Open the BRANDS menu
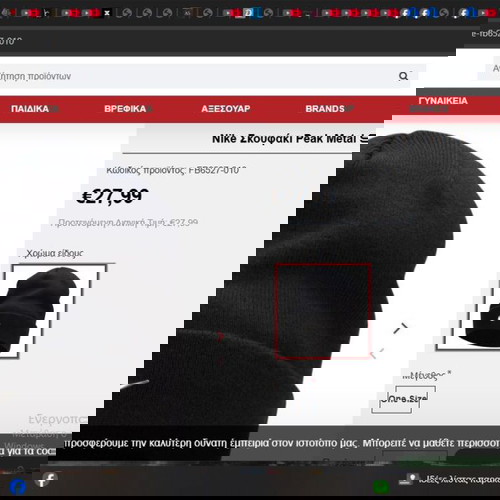Image resolution: width=500 pixels, height=500 pixels. tap(325, 109)
